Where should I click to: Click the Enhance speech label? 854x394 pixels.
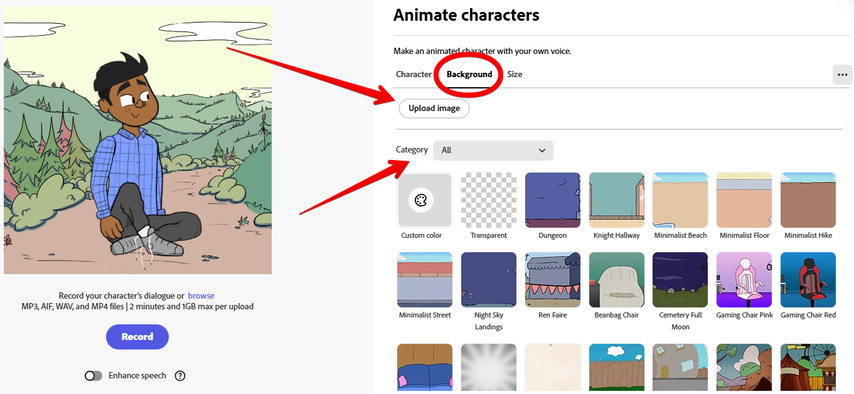[x=137, y=375]
